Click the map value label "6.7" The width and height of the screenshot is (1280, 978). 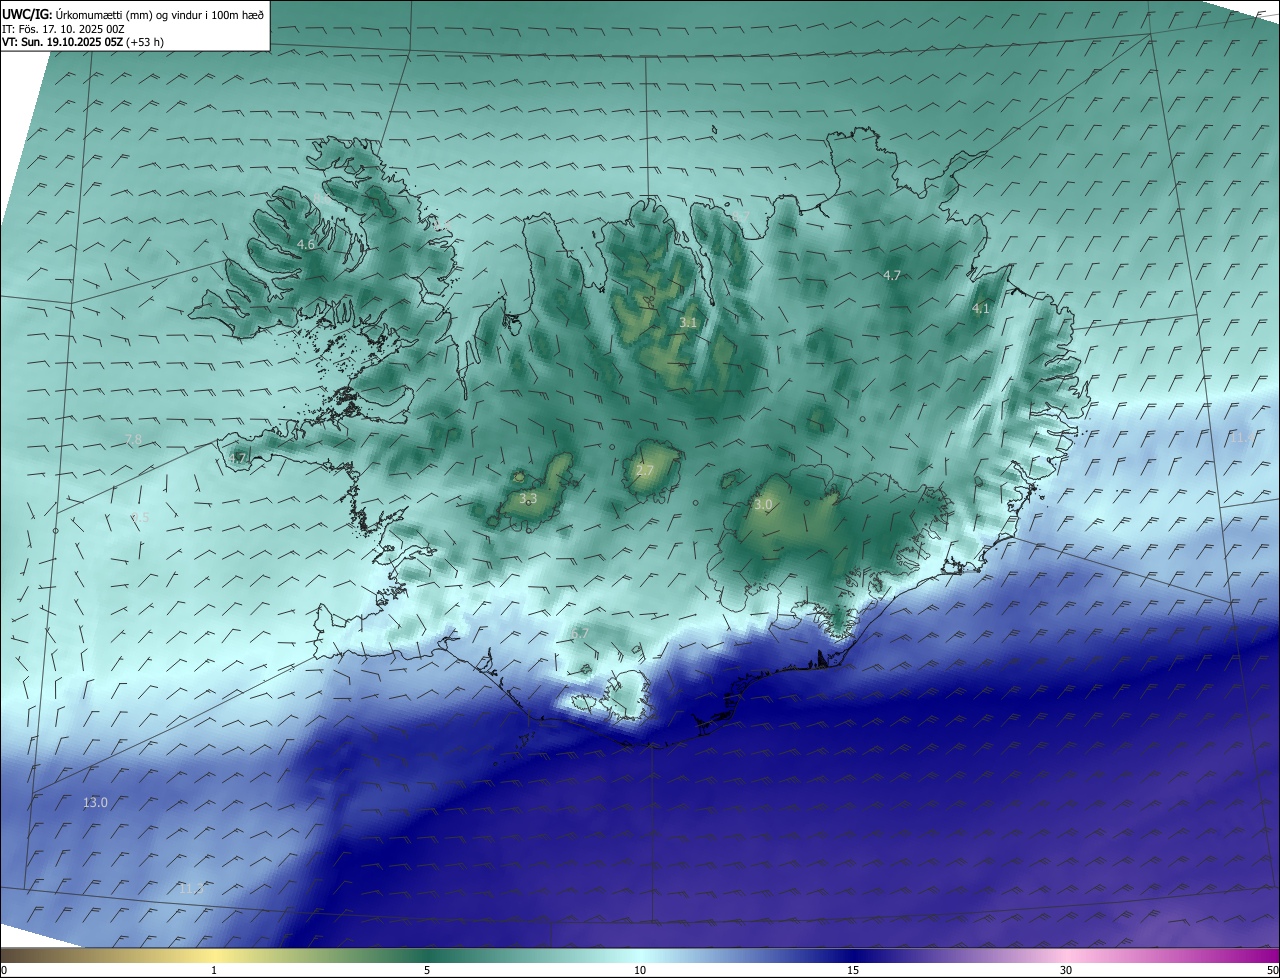point(580,633)
